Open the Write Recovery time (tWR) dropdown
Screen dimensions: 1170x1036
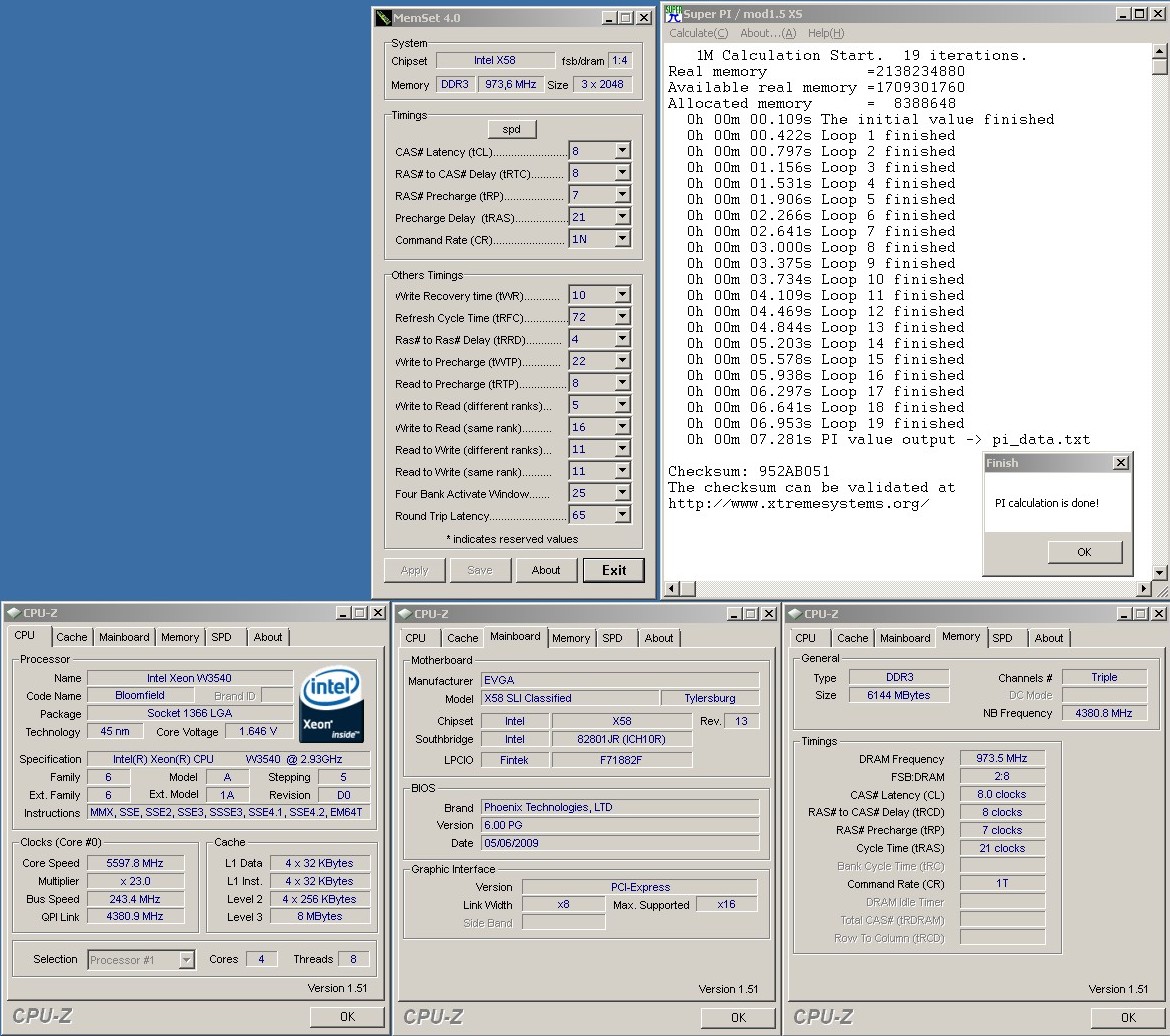click(x=622, y=295)
